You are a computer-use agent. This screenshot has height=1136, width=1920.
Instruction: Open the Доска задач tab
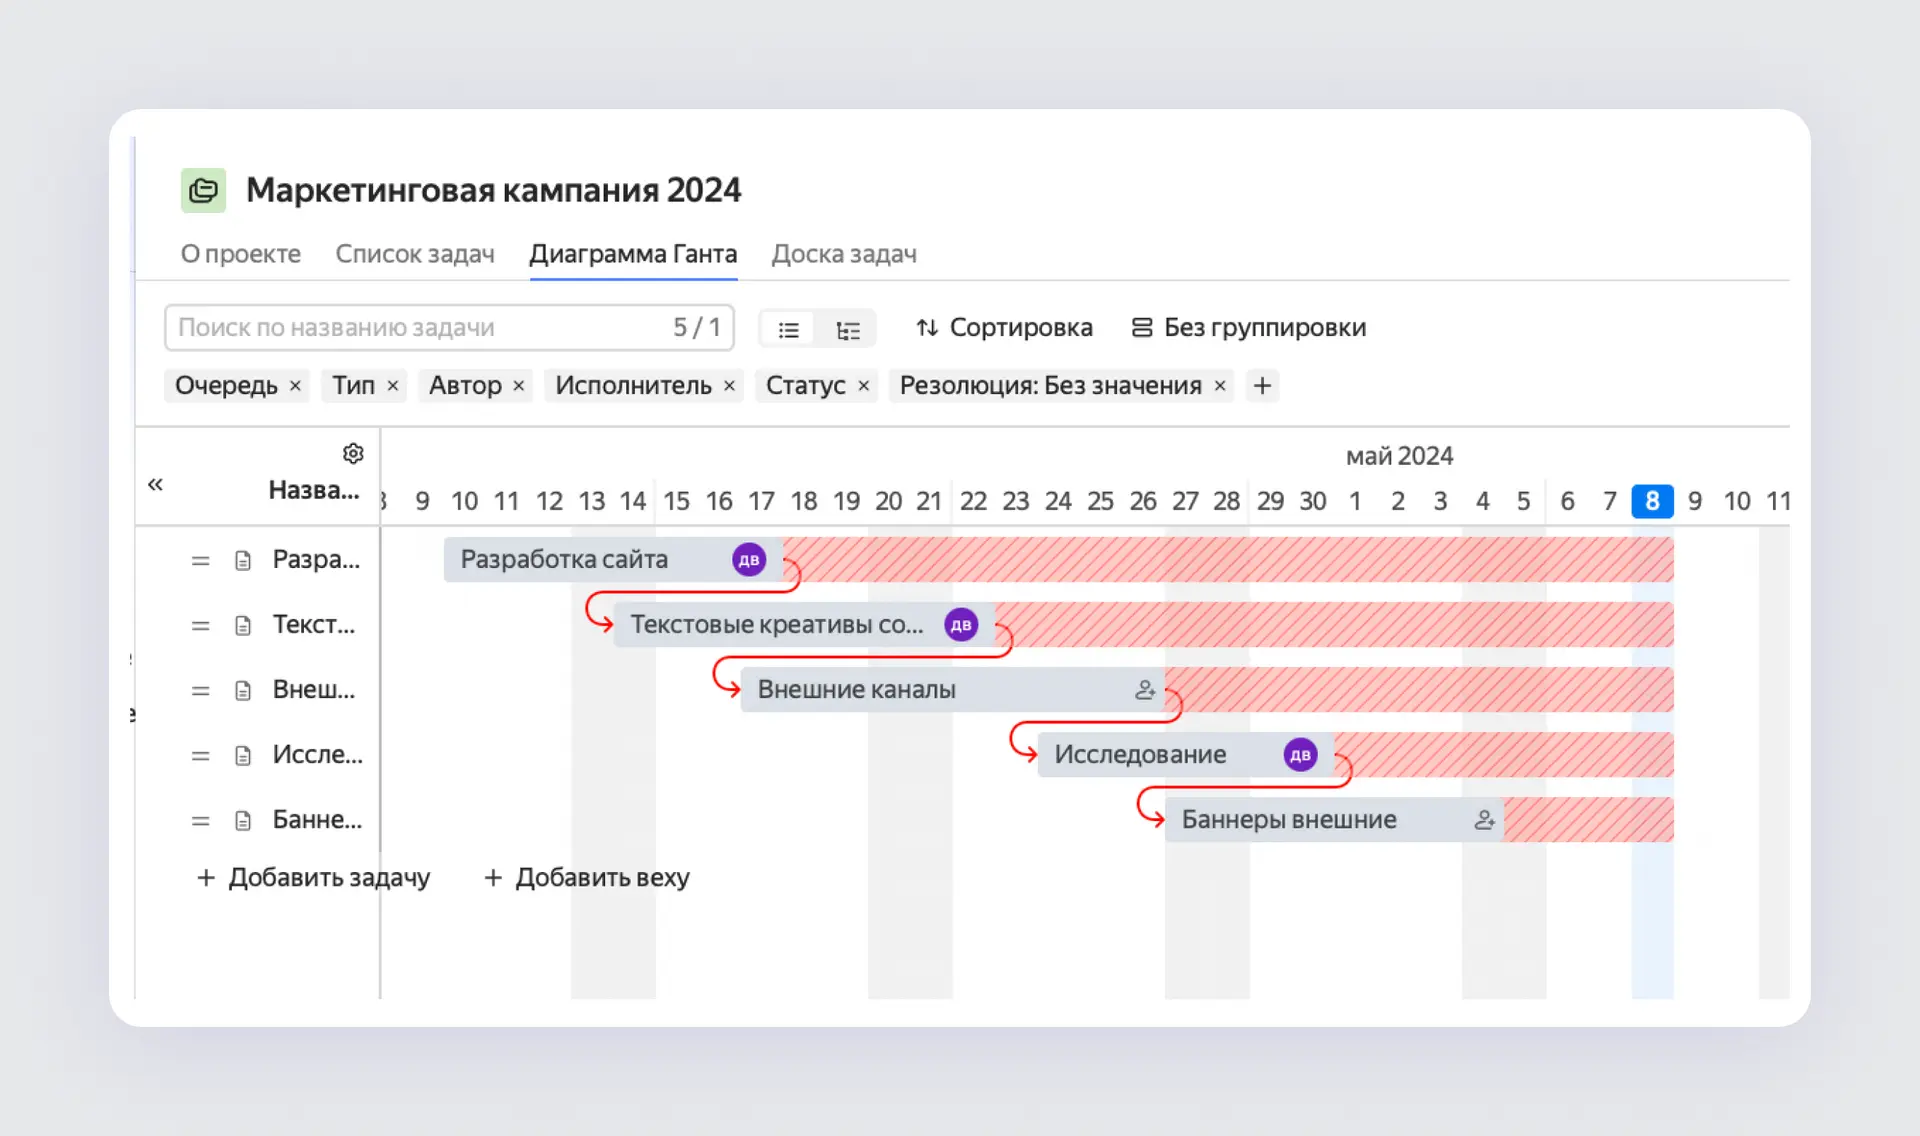(x=844, y=254)
